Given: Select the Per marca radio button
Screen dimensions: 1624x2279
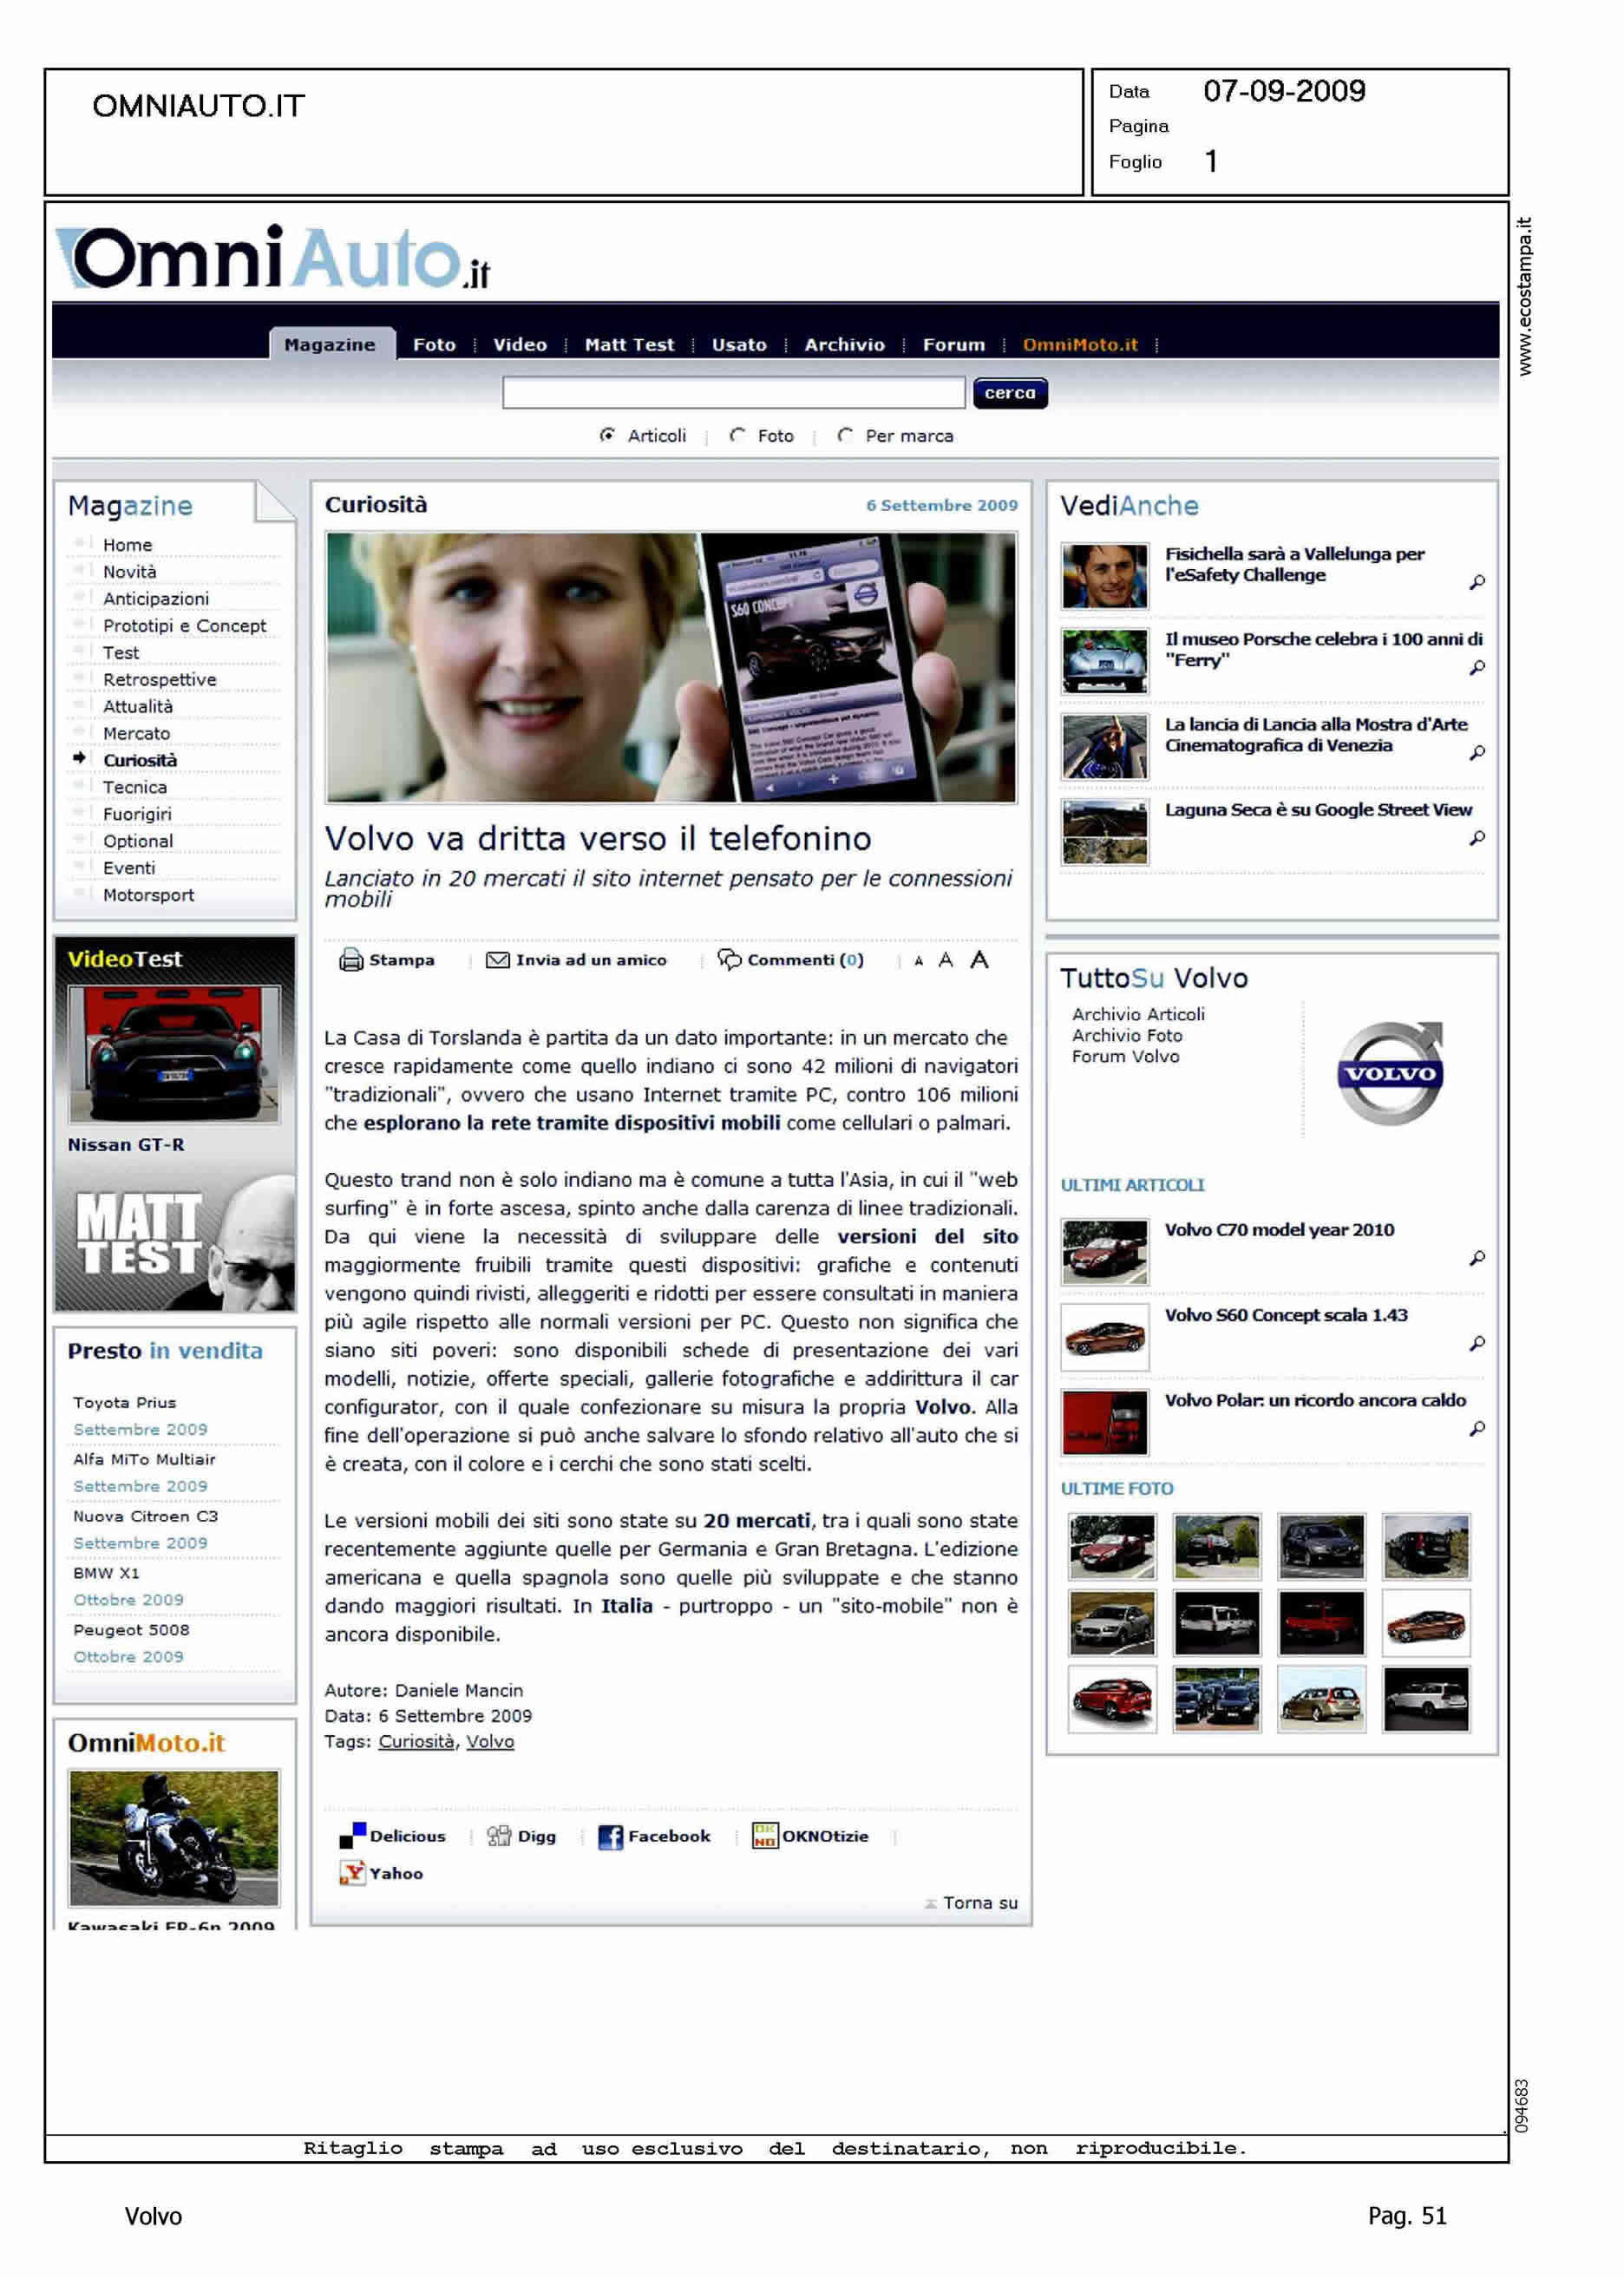Looking at the screenshot, I should point(845,435).
